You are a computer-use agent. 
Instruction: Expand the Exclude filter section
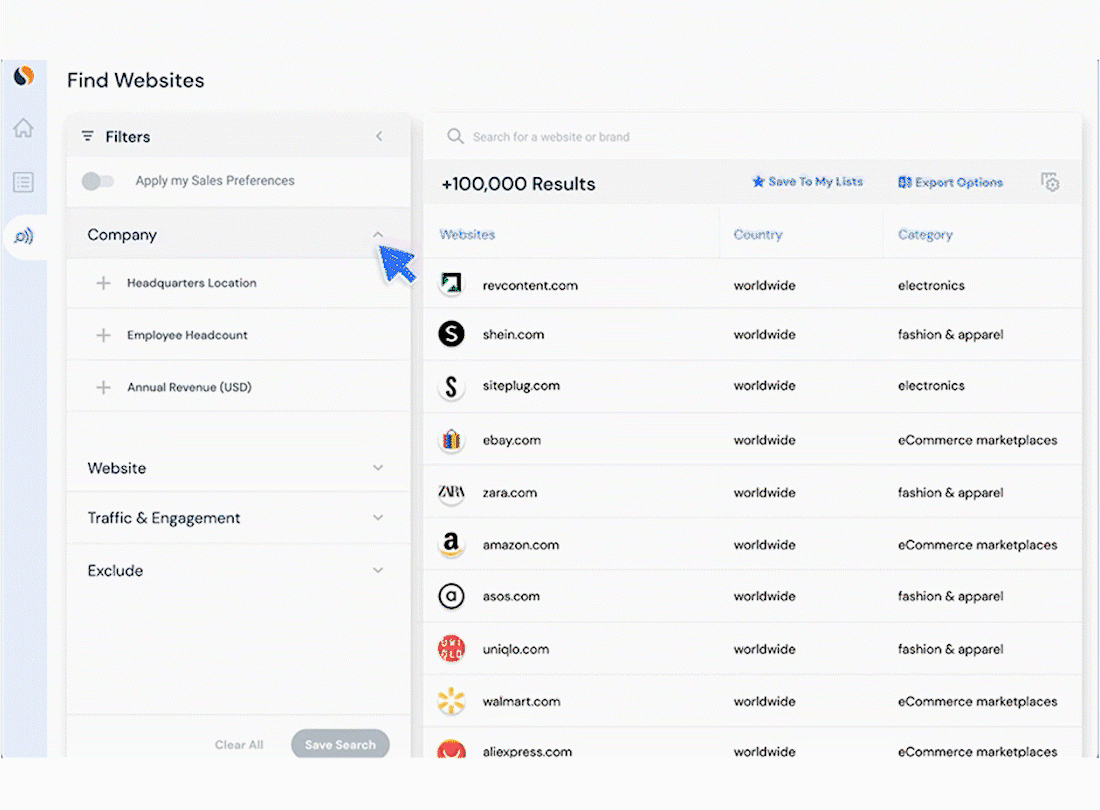[378, 570]
